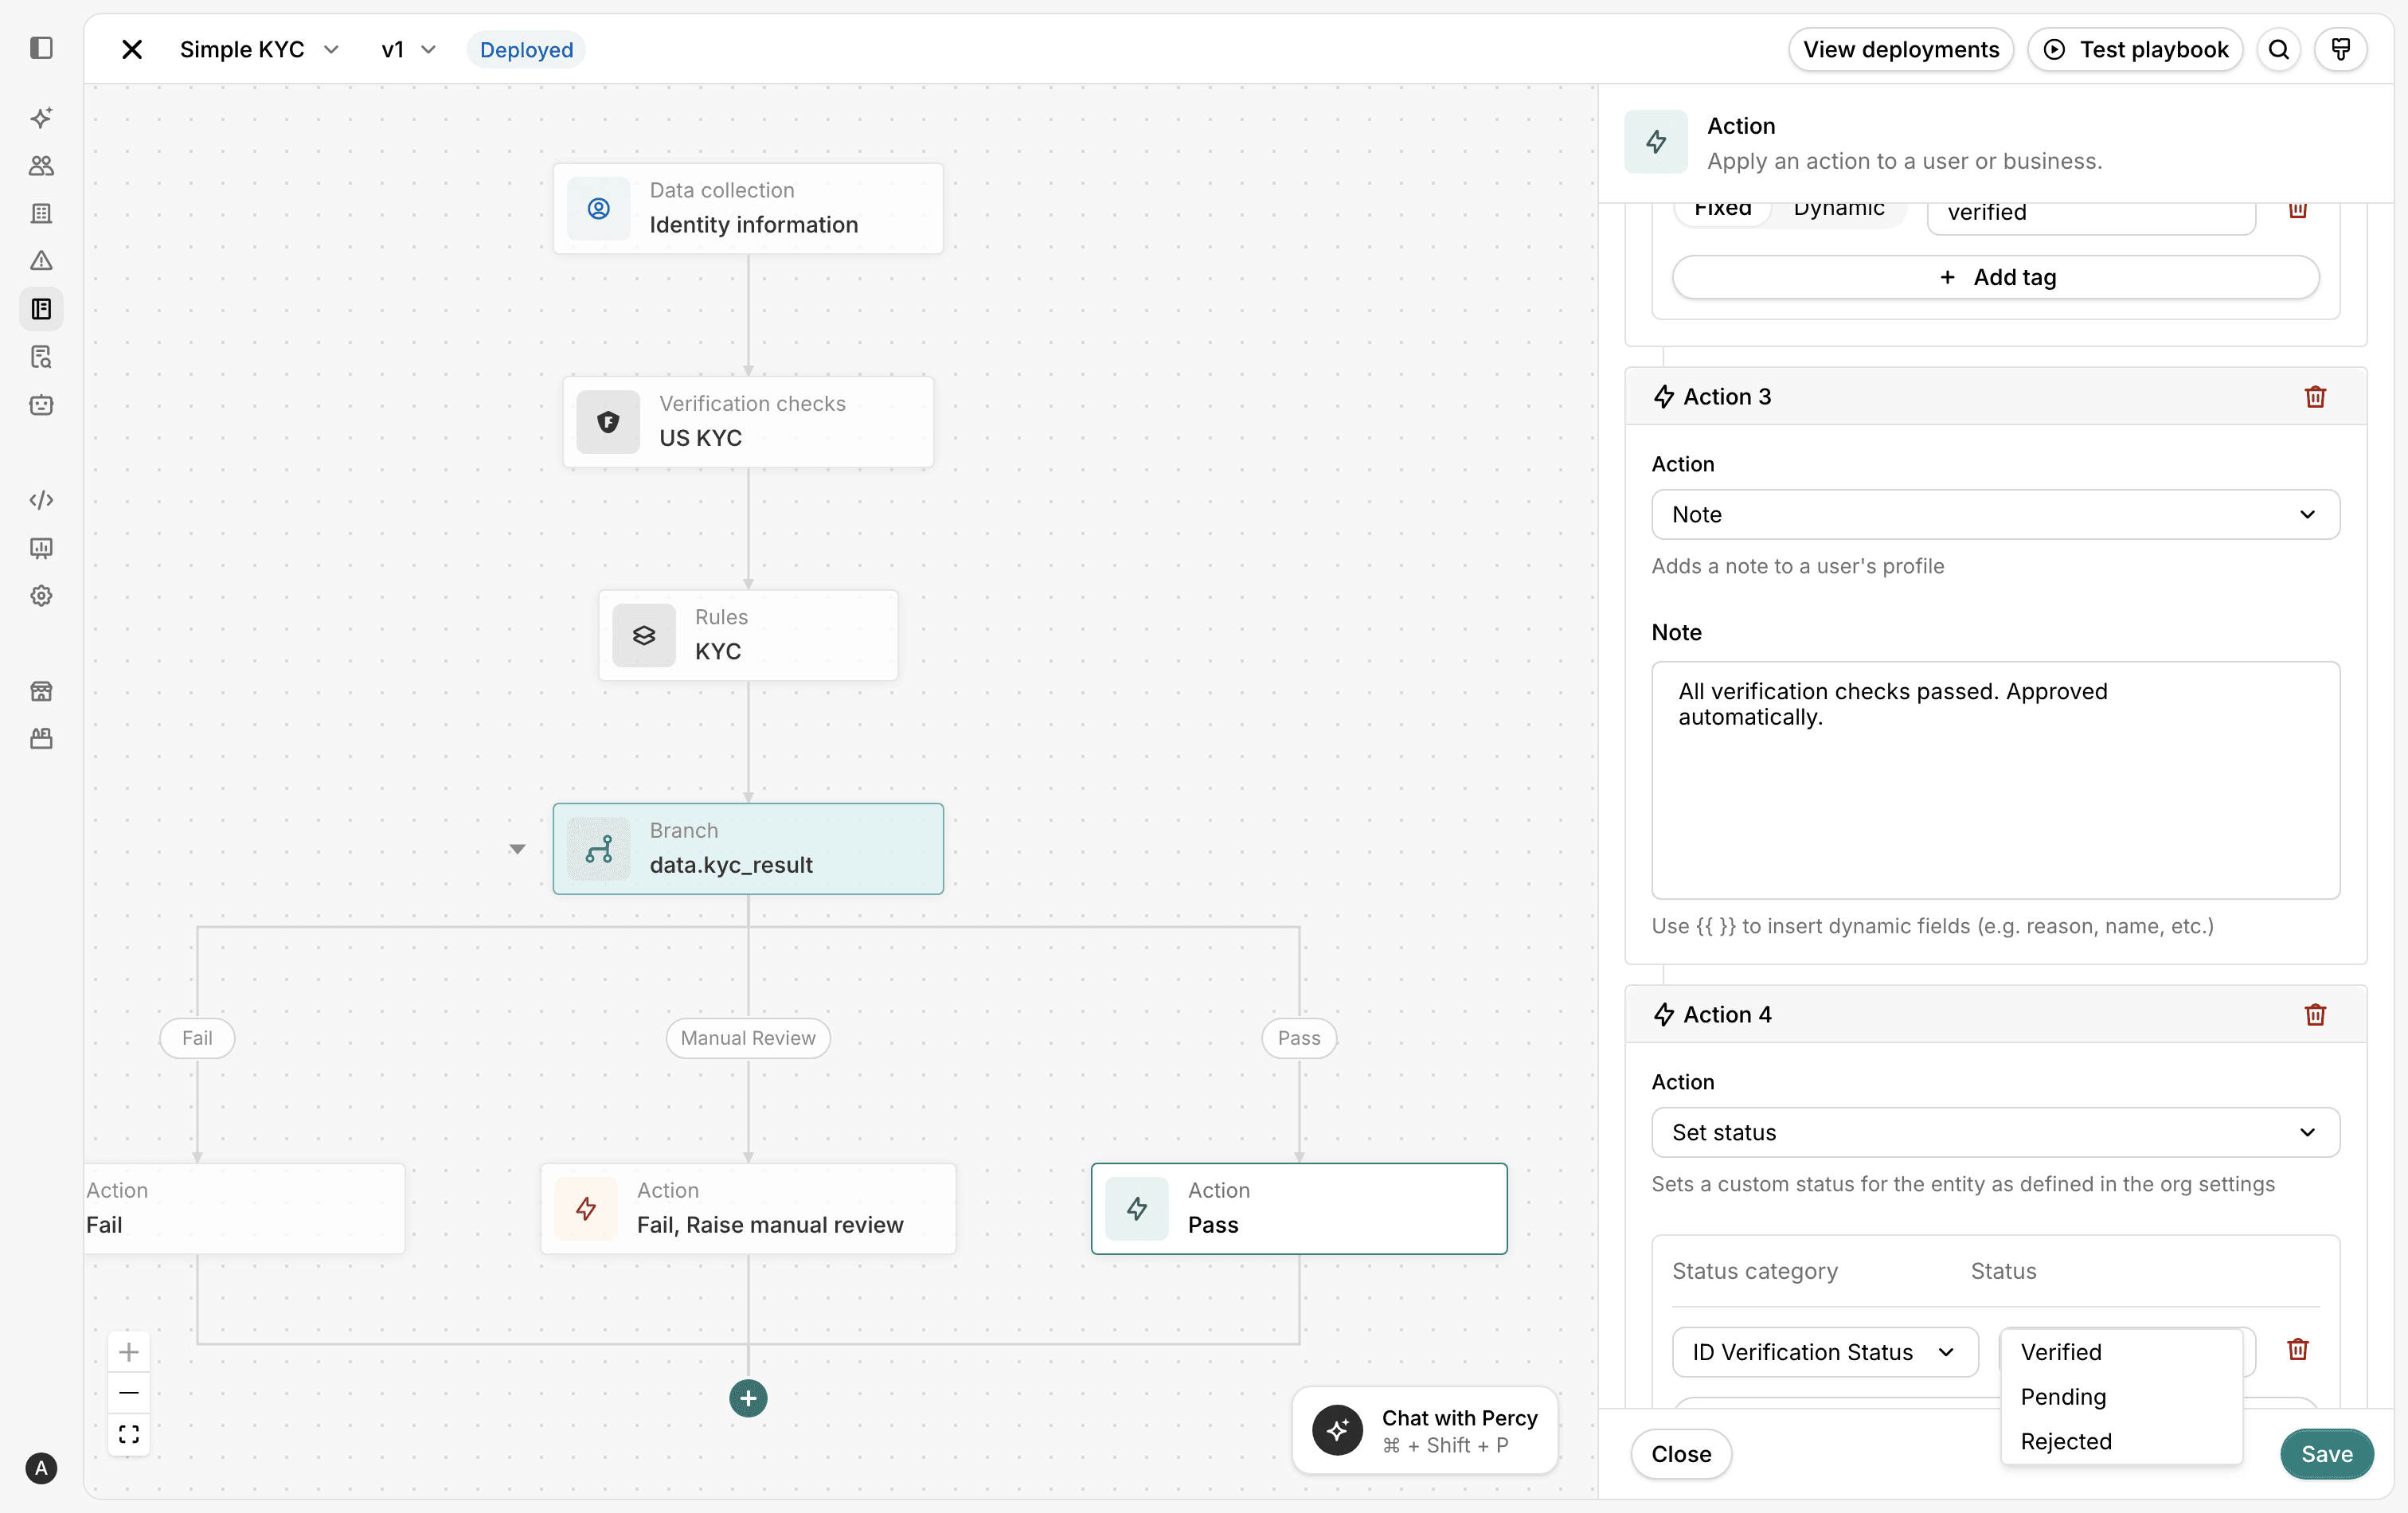Open the bot face icon in sidebar
Viewport: 2408px width, 1513px height.
(41, 405)
